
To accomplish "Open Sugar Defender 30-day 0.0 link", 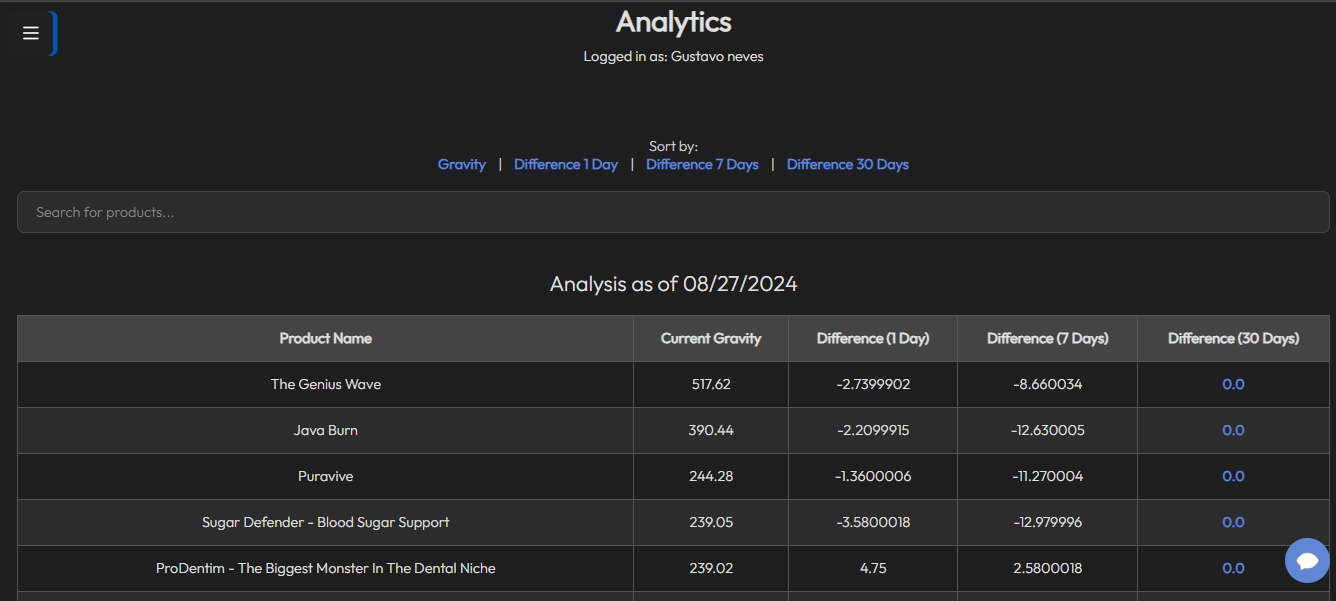I will pyautogui.click(x=1233, y=522).
